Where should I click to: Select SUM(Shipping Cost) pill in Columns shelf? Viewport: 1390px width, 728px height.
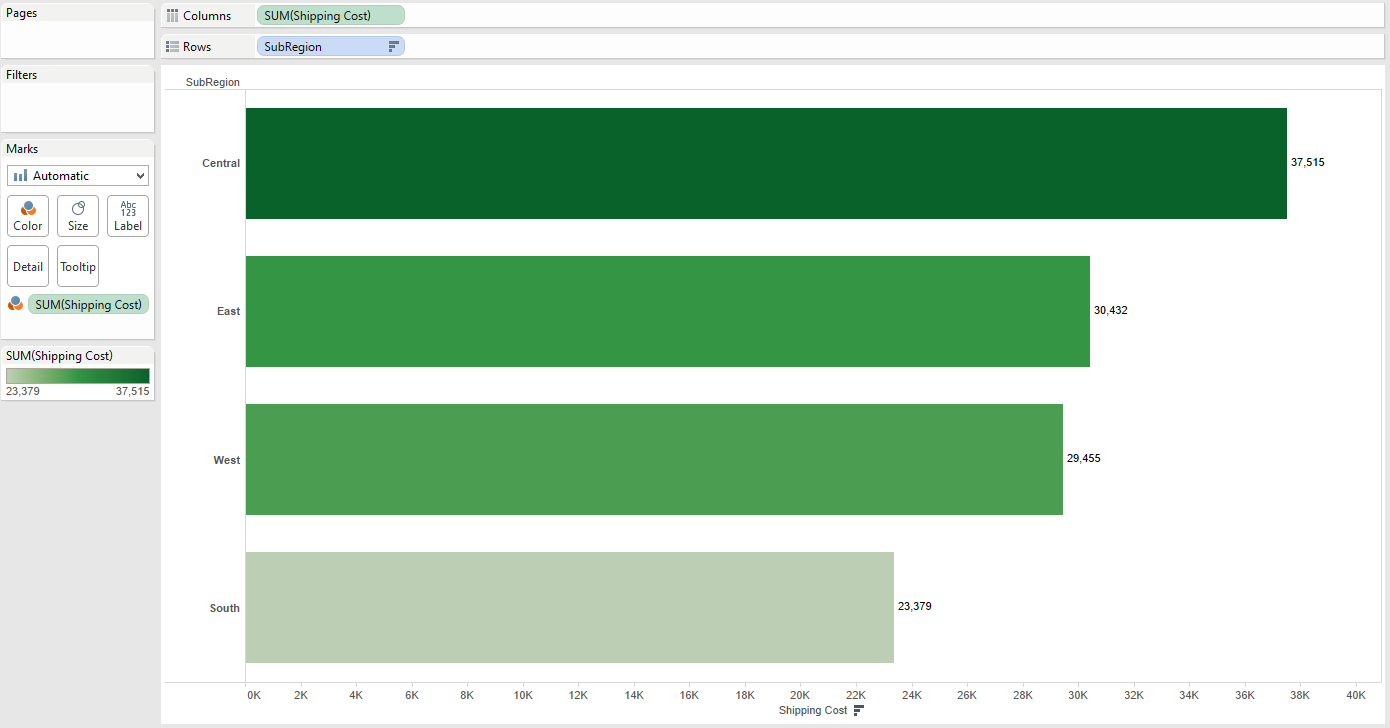pyautogui.click(x=330, y=16)
